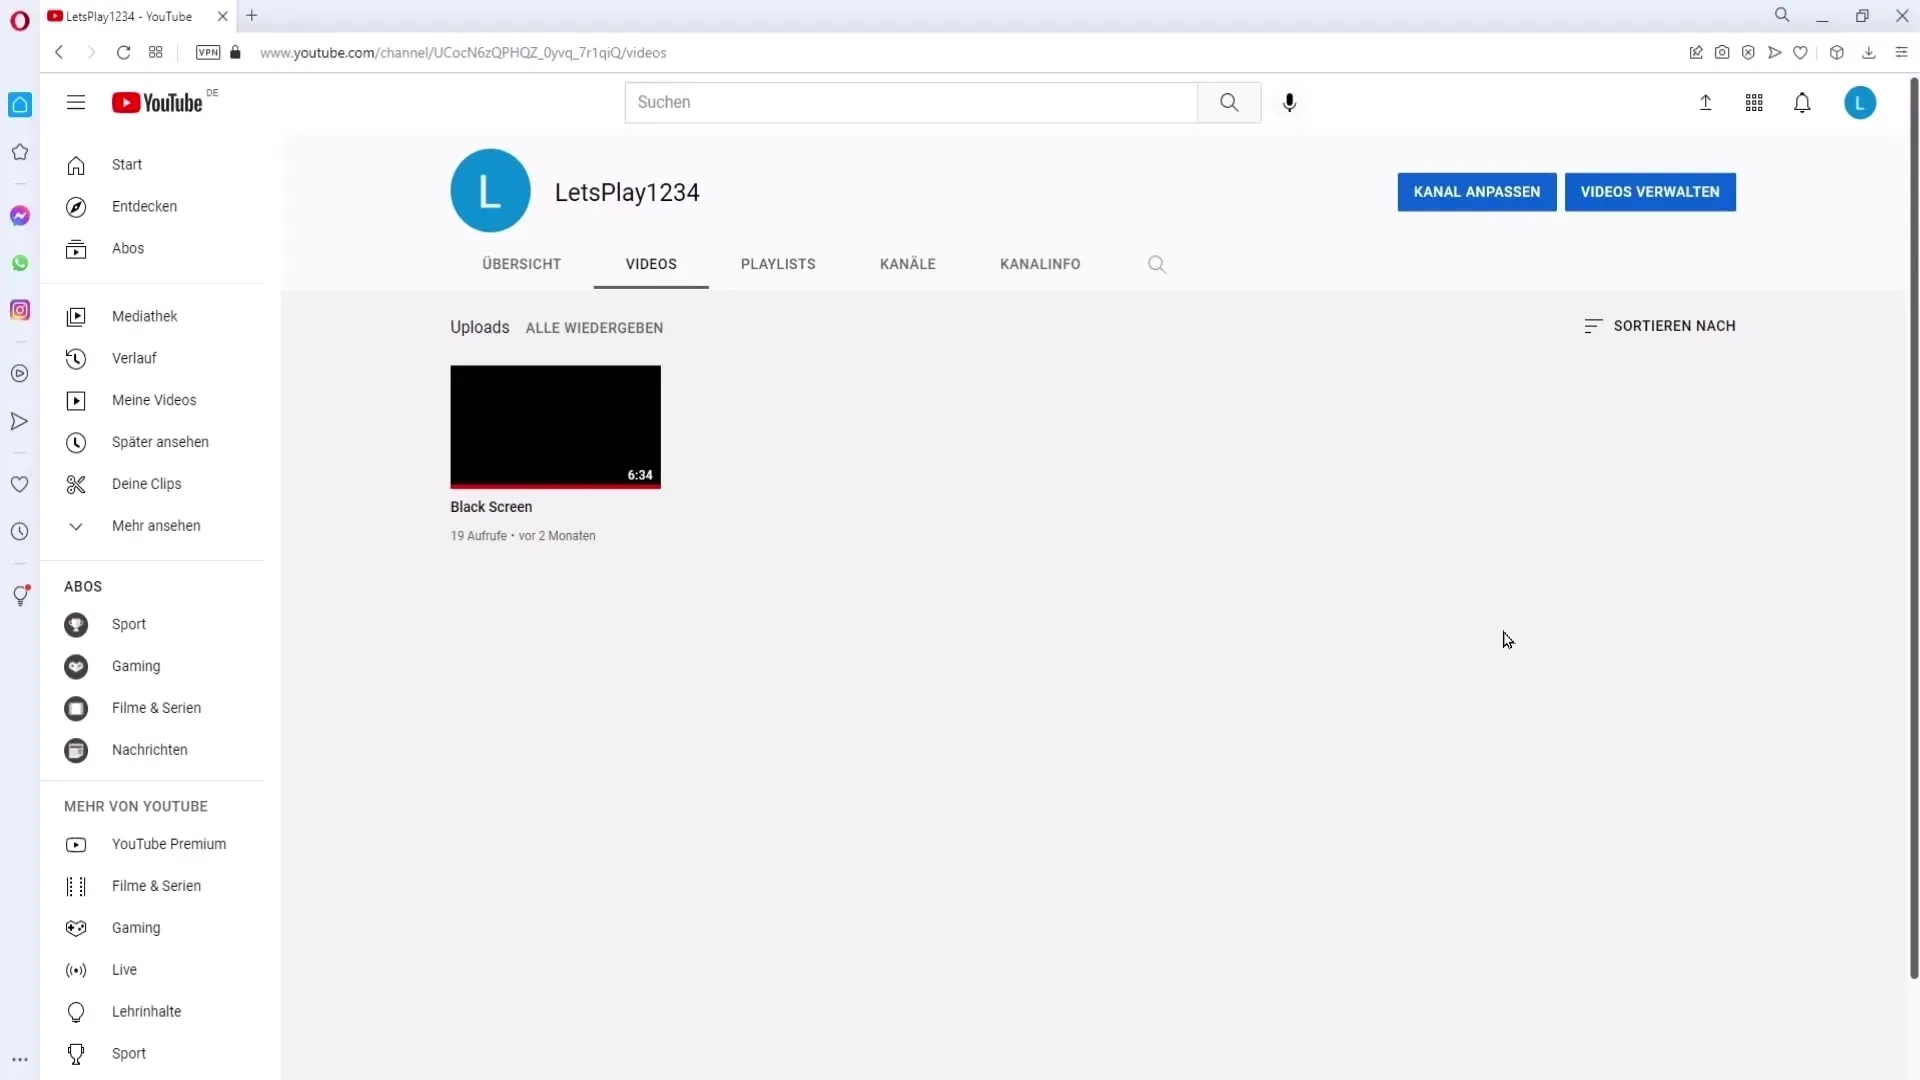The image size is (1920, 1080).
Task: Click the apps grid icon
Action: click(x=1754, y=102)
